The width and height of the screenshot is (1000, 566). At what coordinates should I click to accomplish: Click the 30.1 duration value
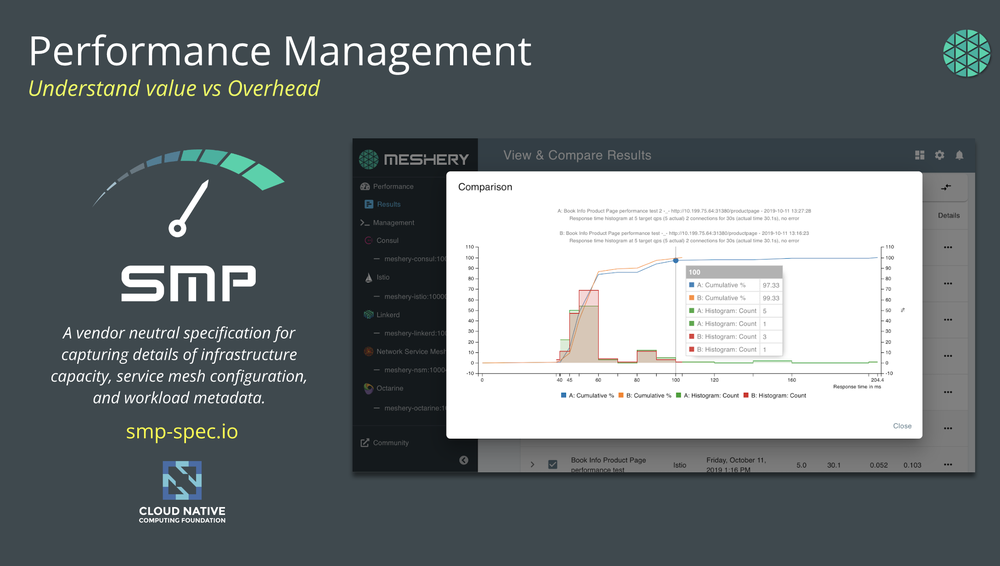834,465
